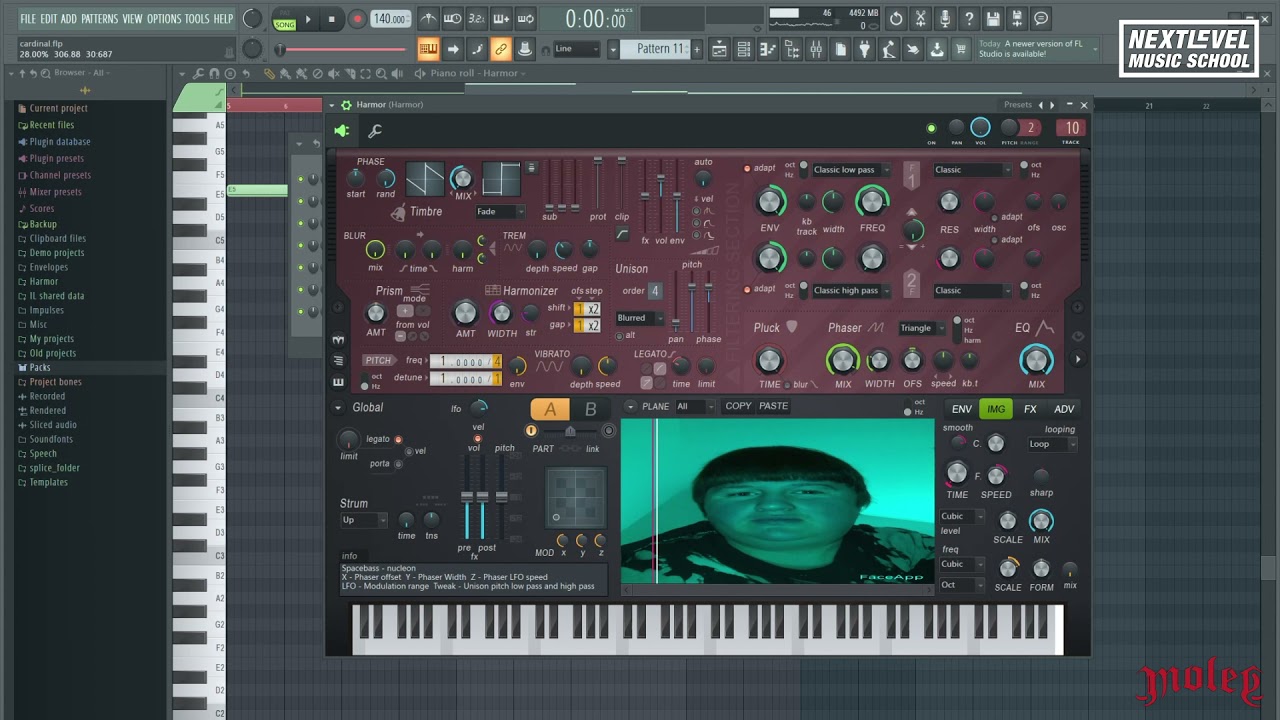Image resolution: width=1280 pixels, height=720 pixels.
Task: Switch to Harmor's ENV tab
Action: (x=961, y=409)
